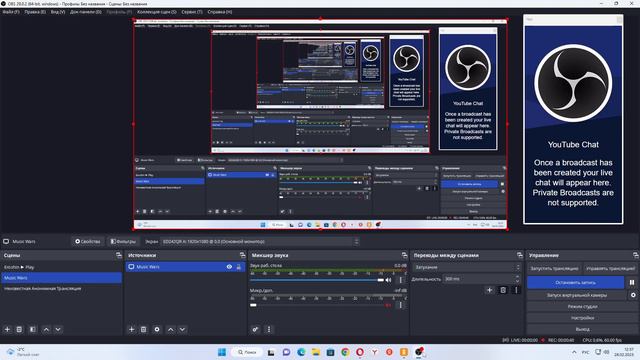Undock the Scenes panel via its header icon

pos(119,255)
